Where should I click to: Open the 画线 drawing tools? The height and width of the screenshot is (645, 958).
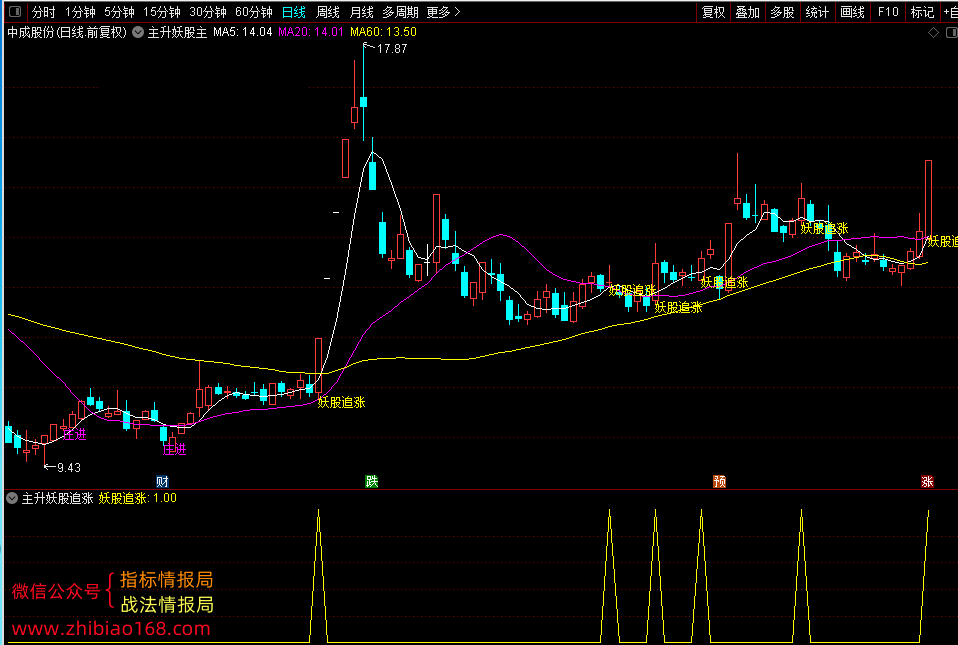click(x=852, y=12)
